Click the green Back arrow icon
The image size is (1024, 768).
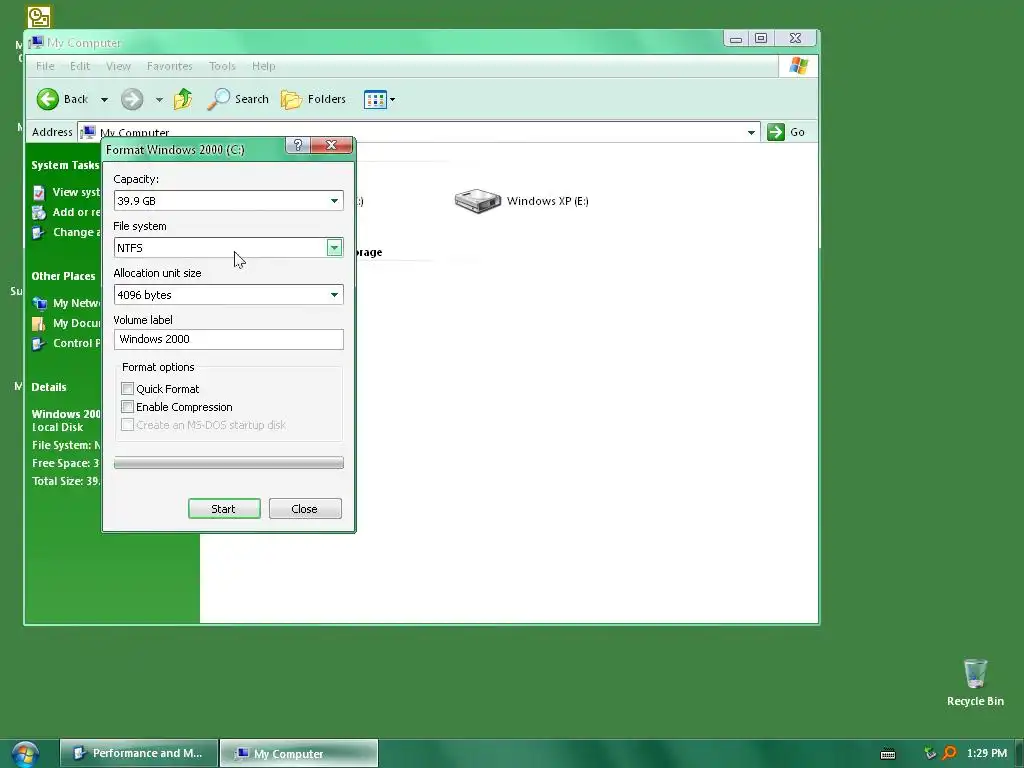48,99
